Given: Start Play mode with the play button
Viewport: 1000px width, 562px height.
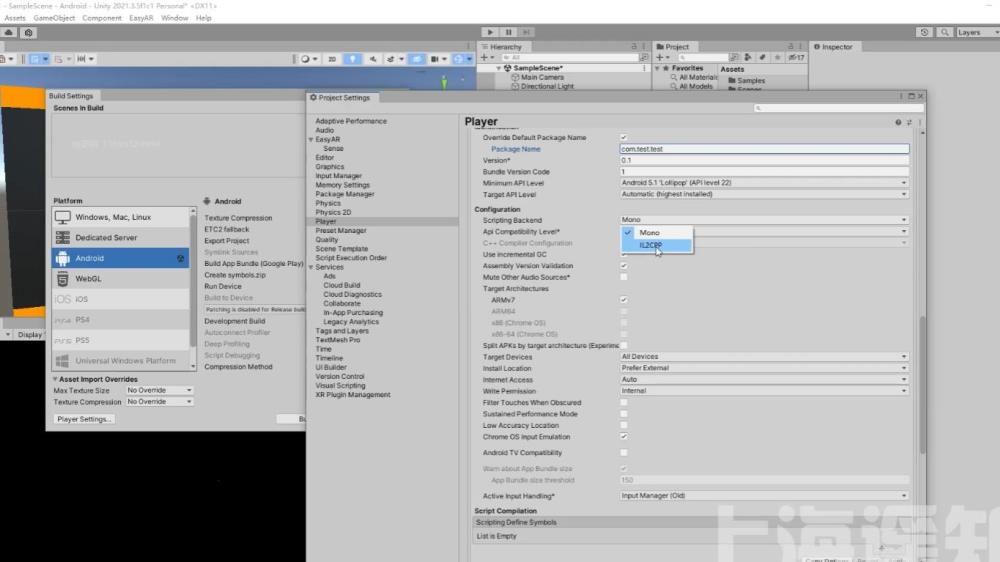Looking at the screenshot, I should (x=490, y=32).
